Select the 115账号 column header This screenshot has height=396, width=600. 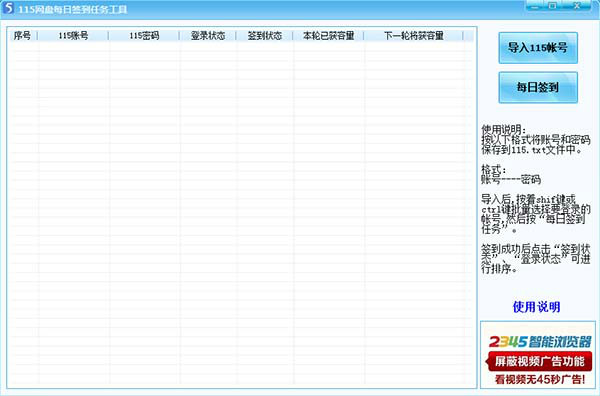pos(73,36)
